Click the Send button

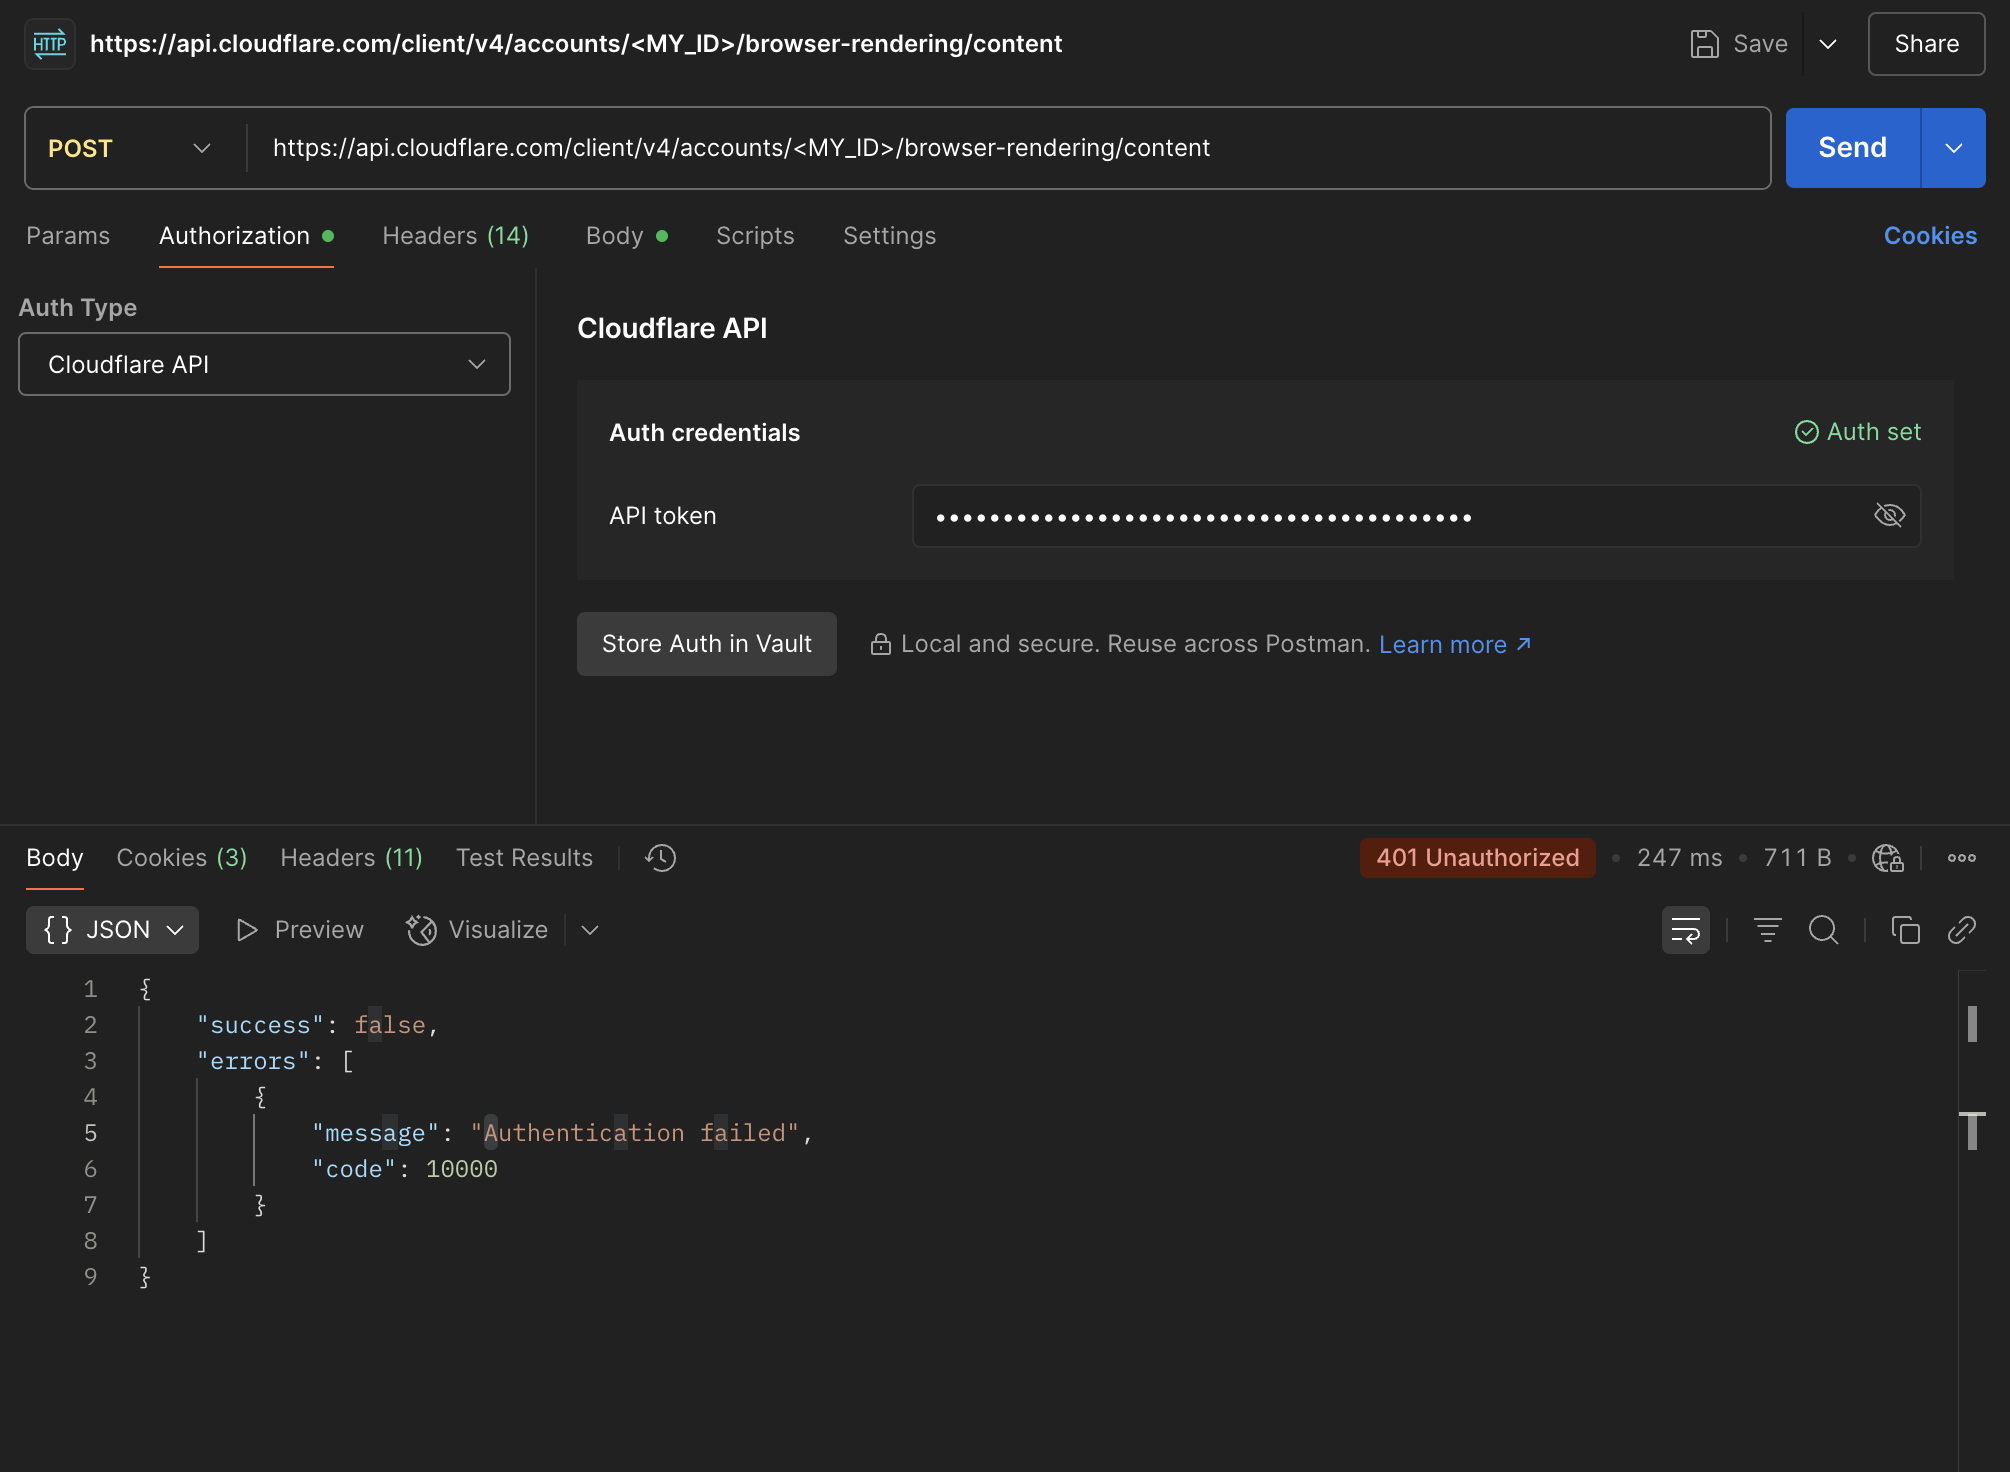coord(1851,147)
